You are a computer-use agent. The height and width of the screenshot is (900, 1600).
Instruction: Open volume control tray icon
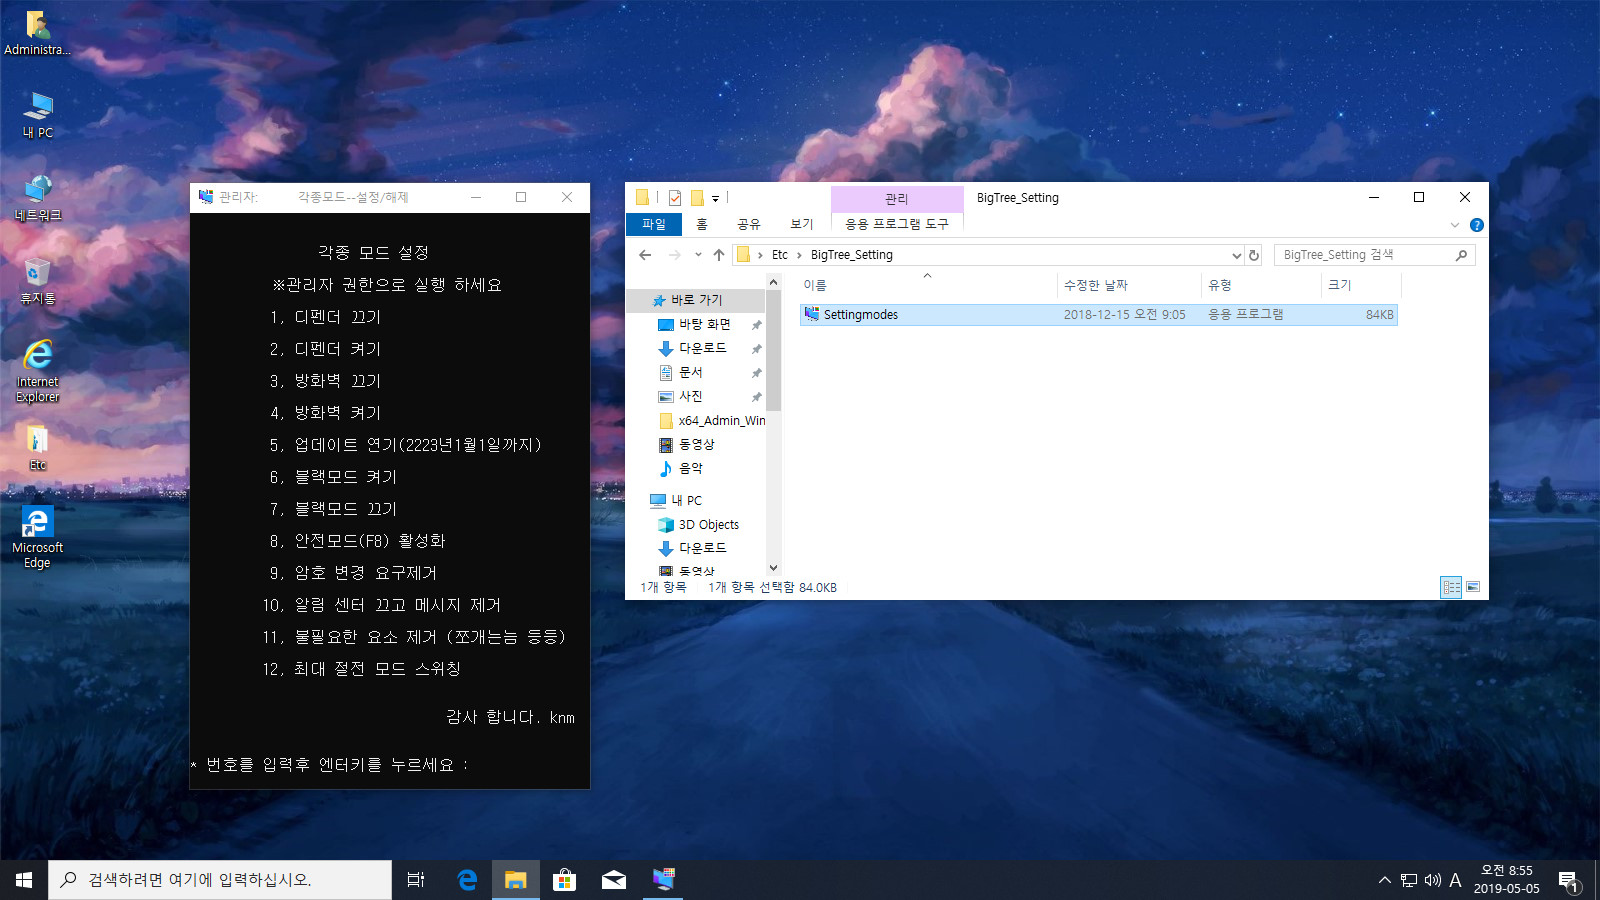pyautogui.click(x=1432, y=880)
